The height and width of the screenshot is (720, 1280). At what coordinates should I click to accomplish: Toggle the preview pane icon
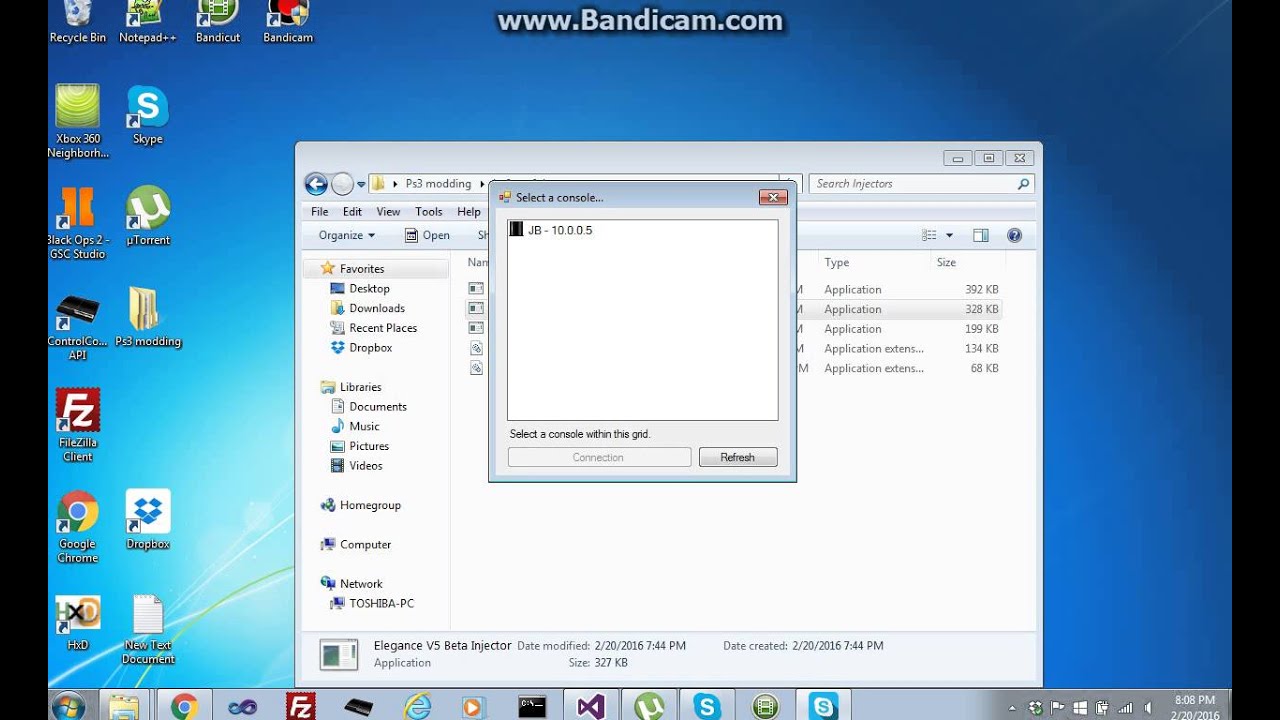tap(981, 235)
